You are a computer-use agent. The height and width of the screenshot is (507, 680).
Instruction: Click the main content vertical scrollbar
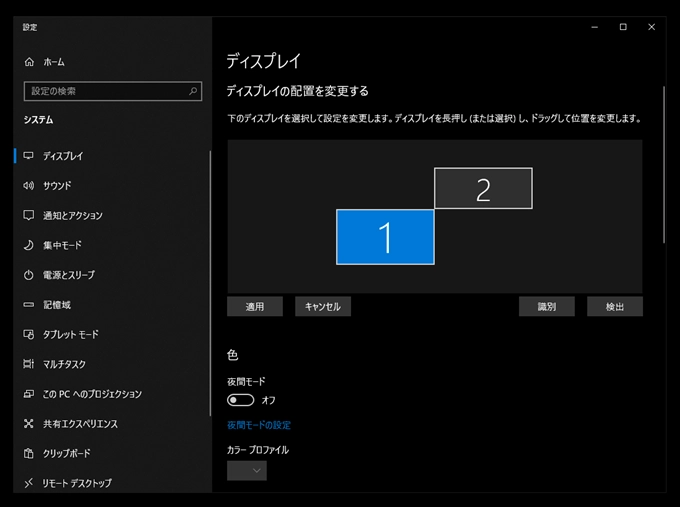click(664, 165)
